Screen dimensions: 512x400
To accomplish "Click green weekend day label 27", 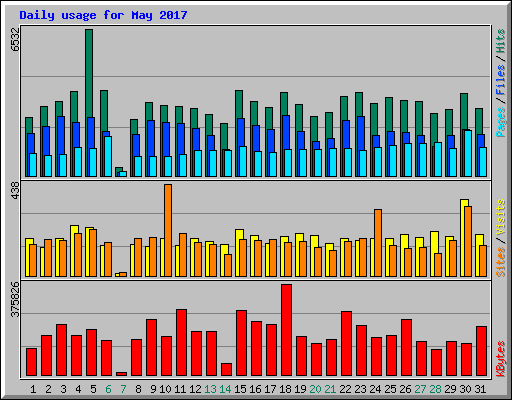I will [x=420, y=389].
